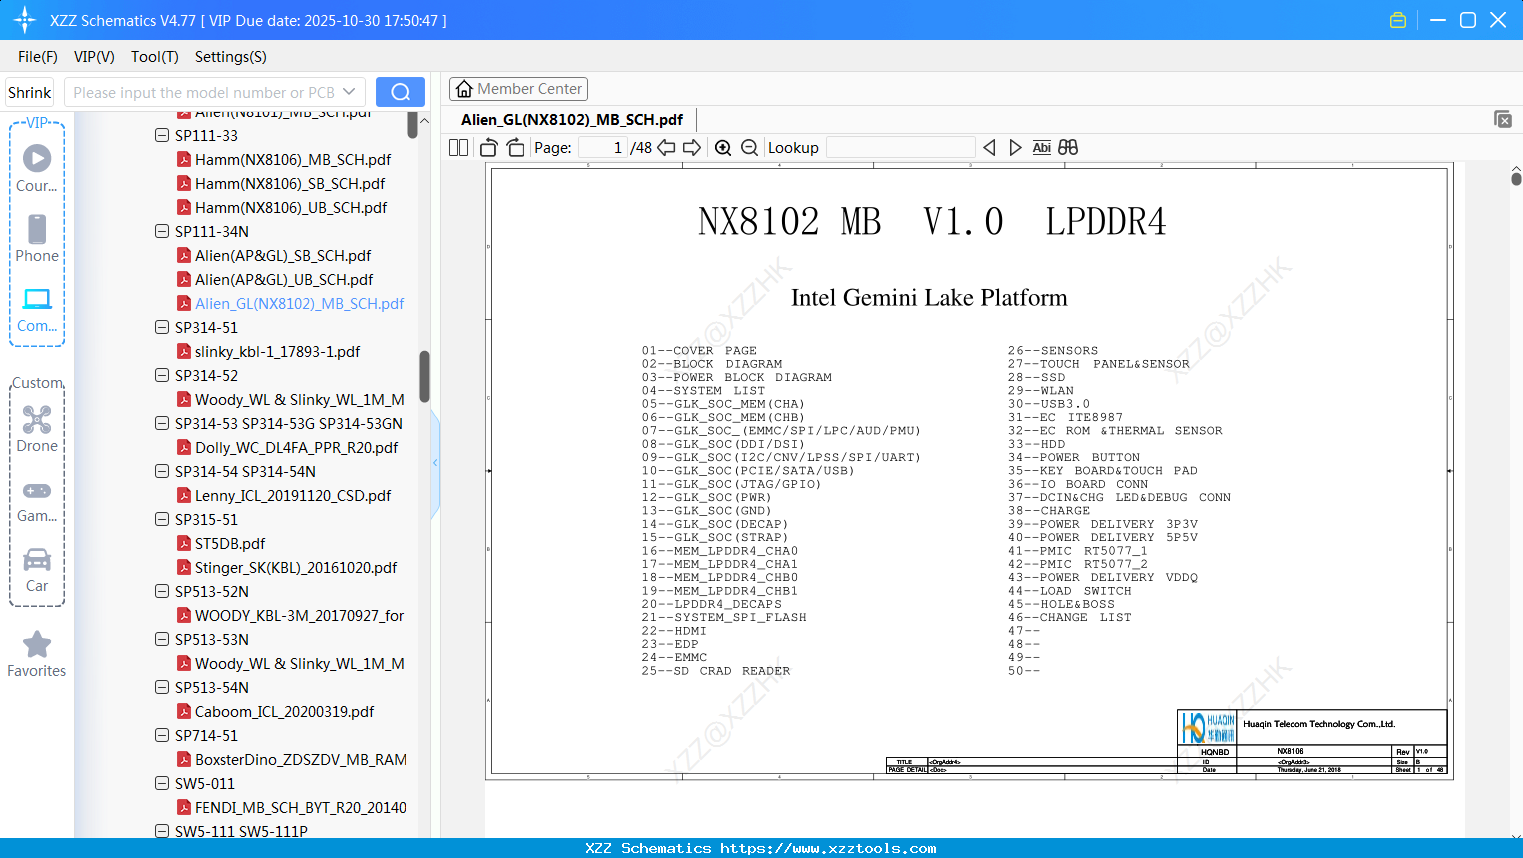This screenshot has width=1523, height=858.
Task: Collapse the file tree panel handle
Action: [x=435, y=463]
